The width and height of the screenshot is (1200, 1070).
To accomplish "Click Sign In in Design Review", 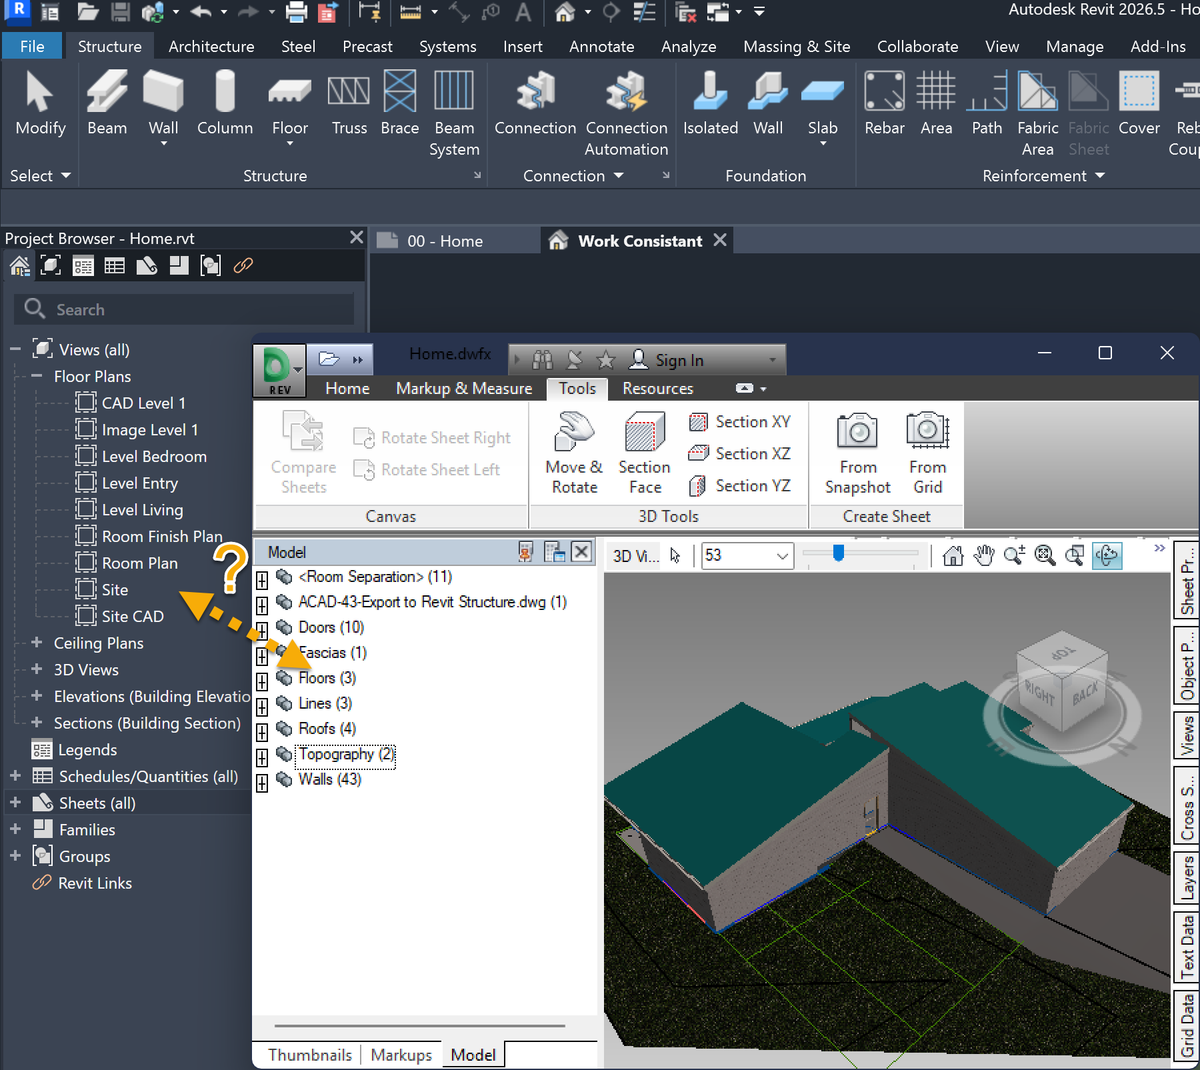I will (x=666, y=360).
